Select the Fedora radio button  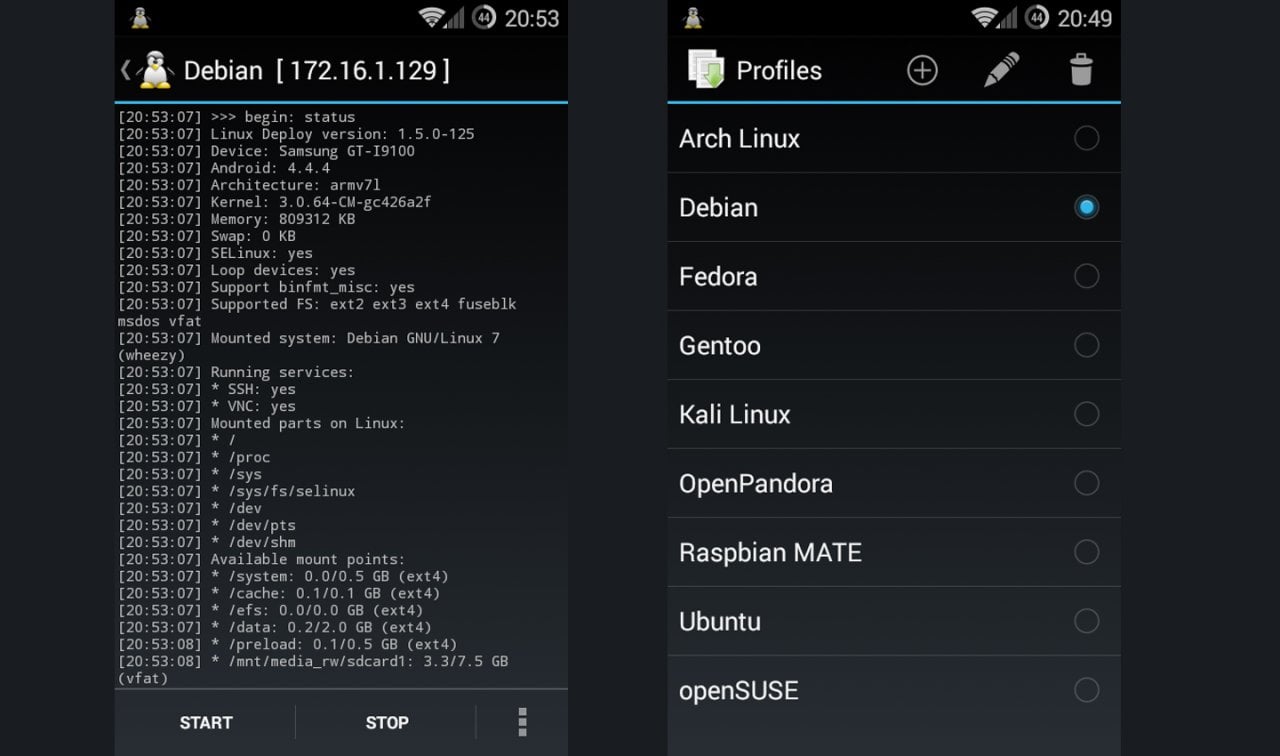coord(1086,276)
